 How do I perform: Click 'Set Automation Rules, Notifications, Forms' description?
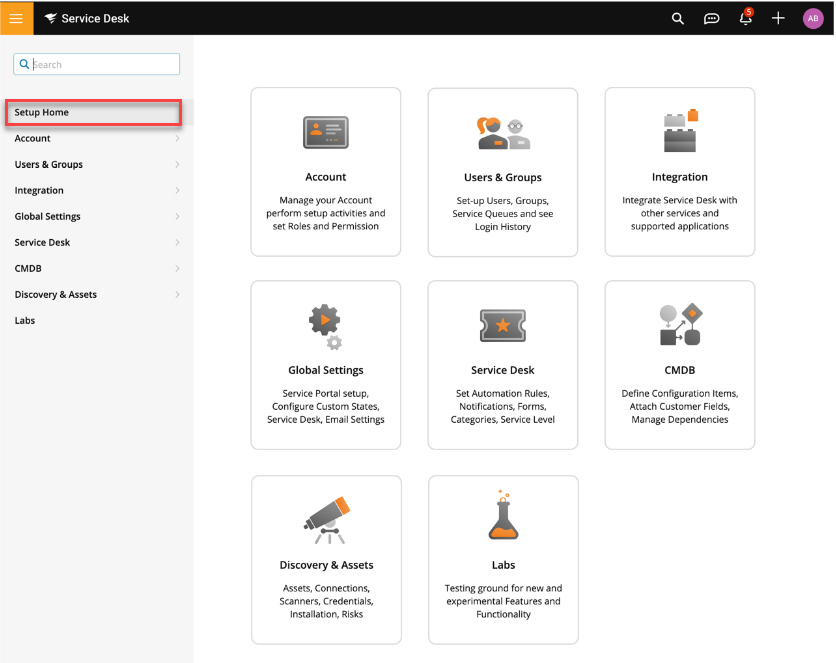(503, 407)
